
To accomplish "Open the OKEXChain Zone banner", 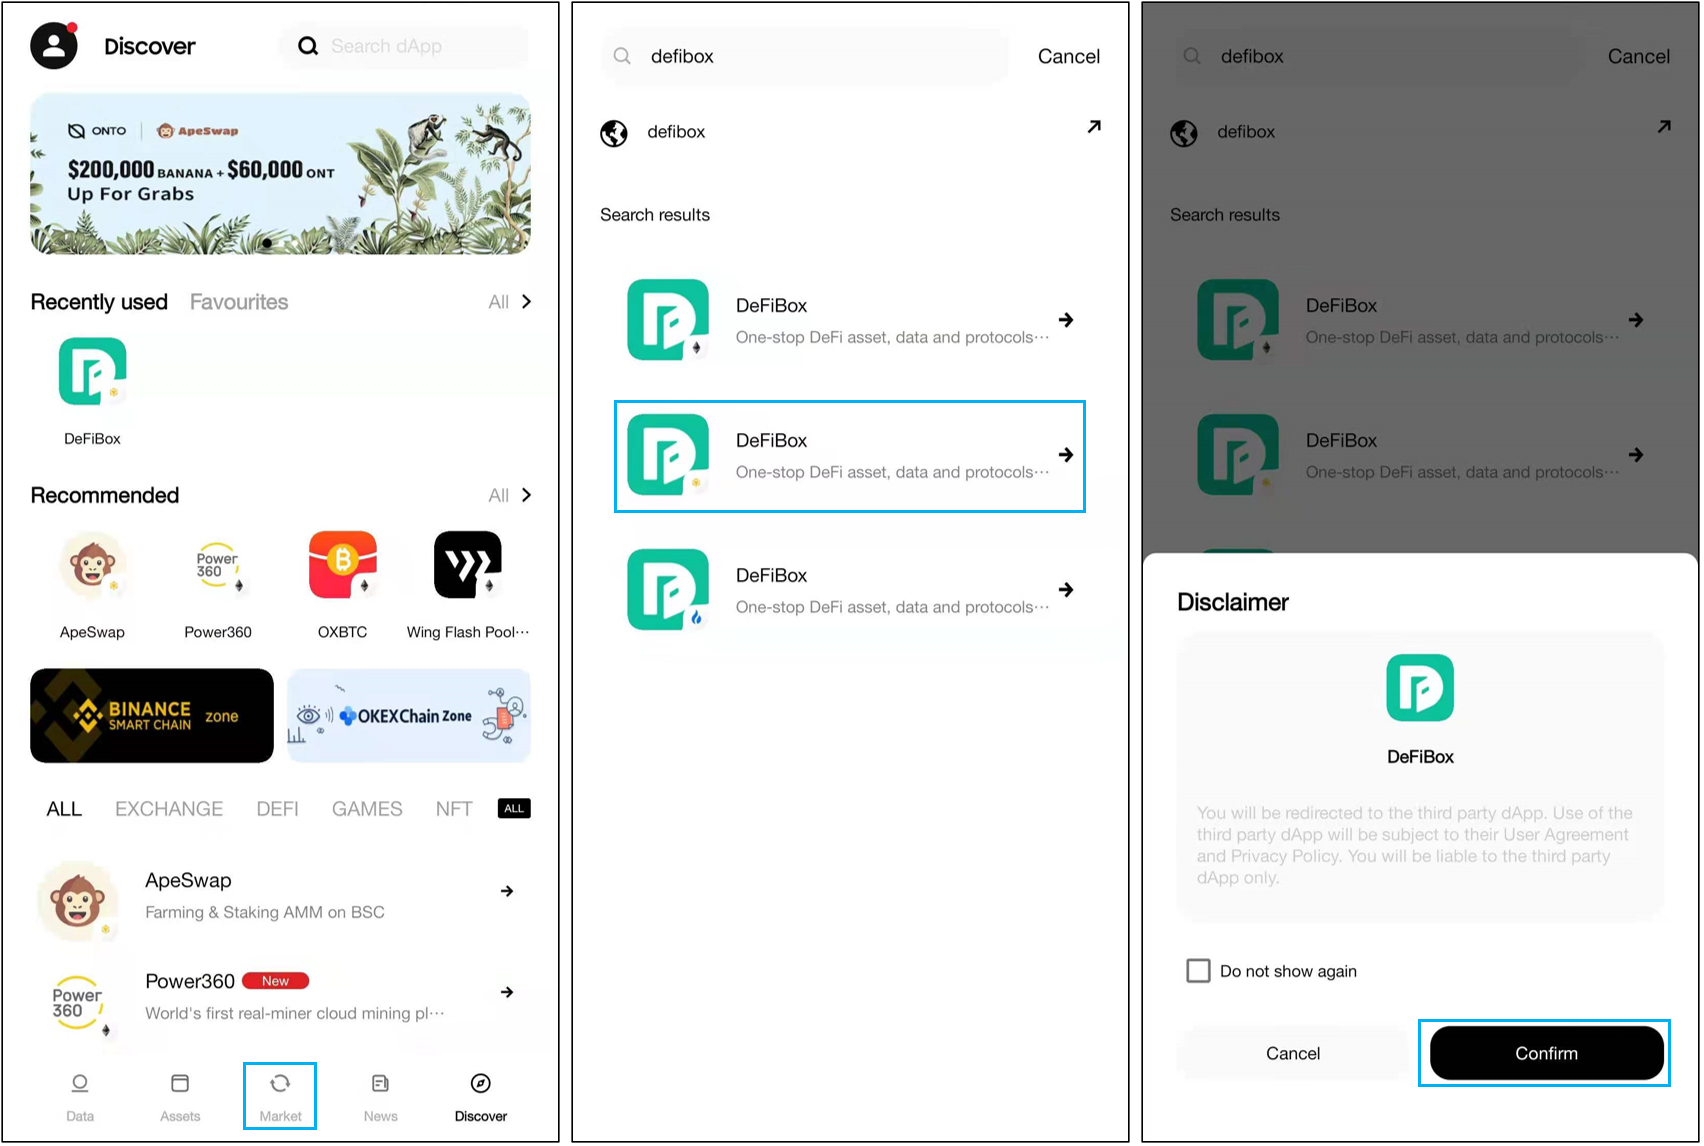I will tap(409, 716).
